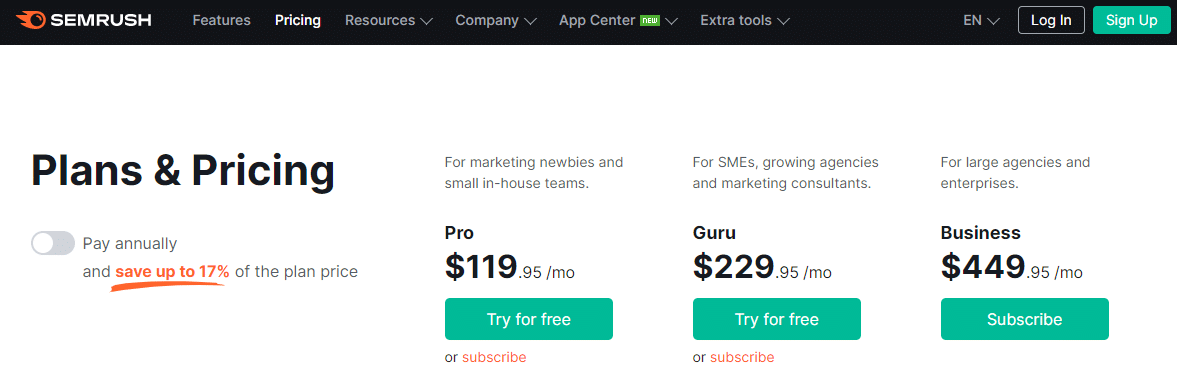Expand the App Center menu

[x=619, y=20]
